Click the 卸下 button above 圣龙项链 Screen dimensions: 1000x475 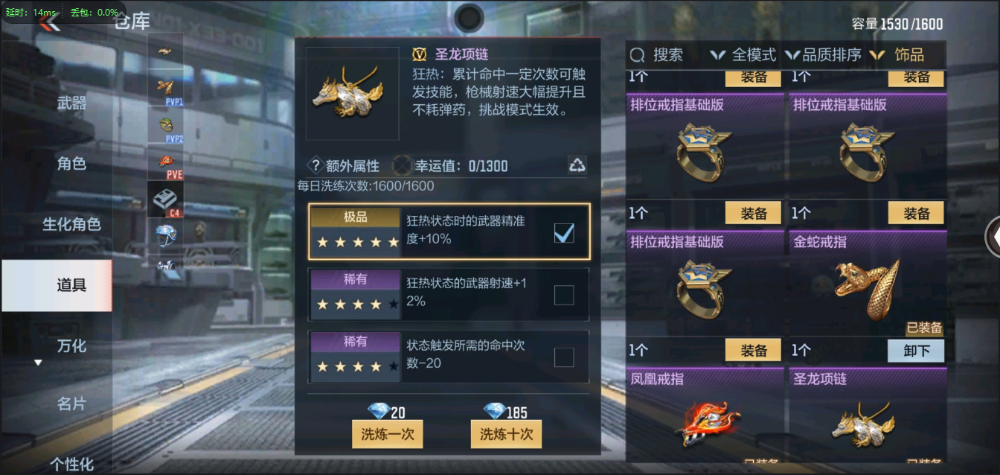916,351
